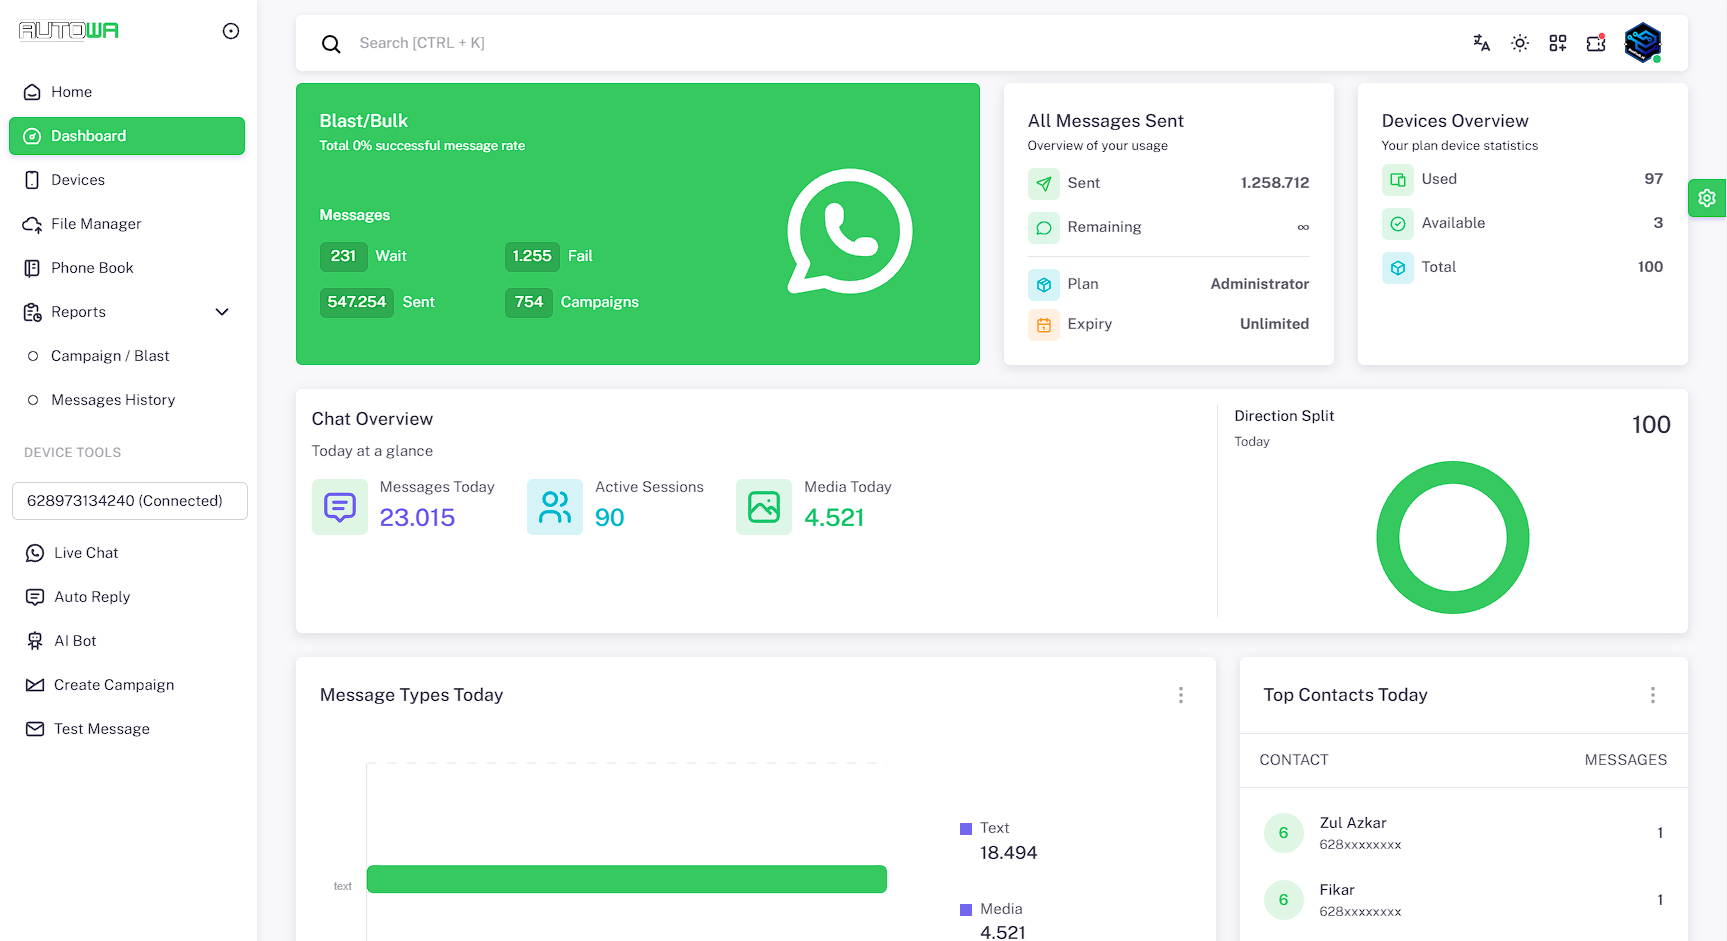Open the AI Bot tool
Image resolution: width=1727 pixels, height=941 pixels.
(x=74, y=640)
